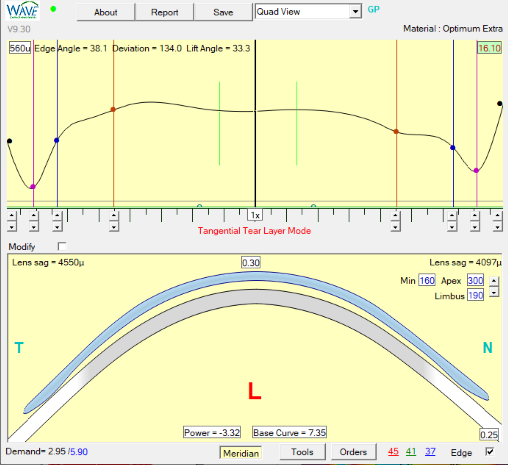Click the green status indicator dot
This screenshot has width=508, height=465.
(x=53, y=9)
